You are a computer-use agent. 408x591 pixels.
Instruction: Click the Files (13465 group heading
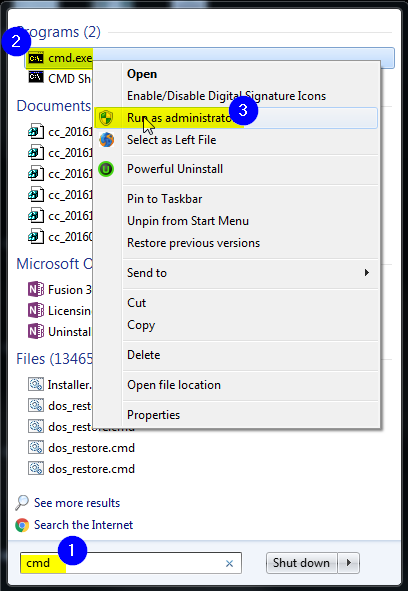coord(54,359)
